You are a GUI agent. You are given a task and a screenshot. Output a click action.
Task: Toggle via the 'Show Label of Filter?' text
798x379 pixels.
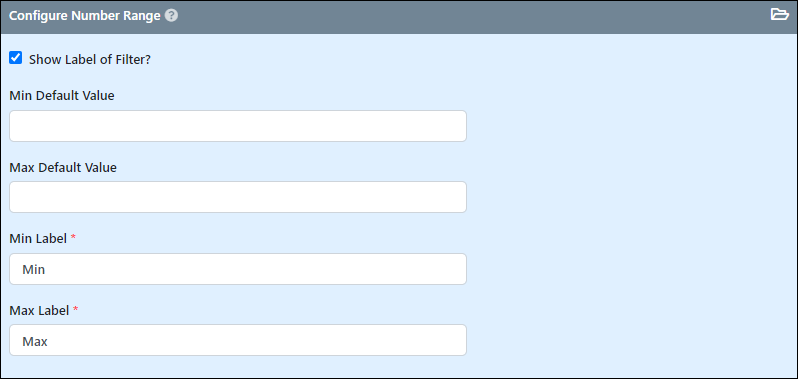(x=90, y=60)
